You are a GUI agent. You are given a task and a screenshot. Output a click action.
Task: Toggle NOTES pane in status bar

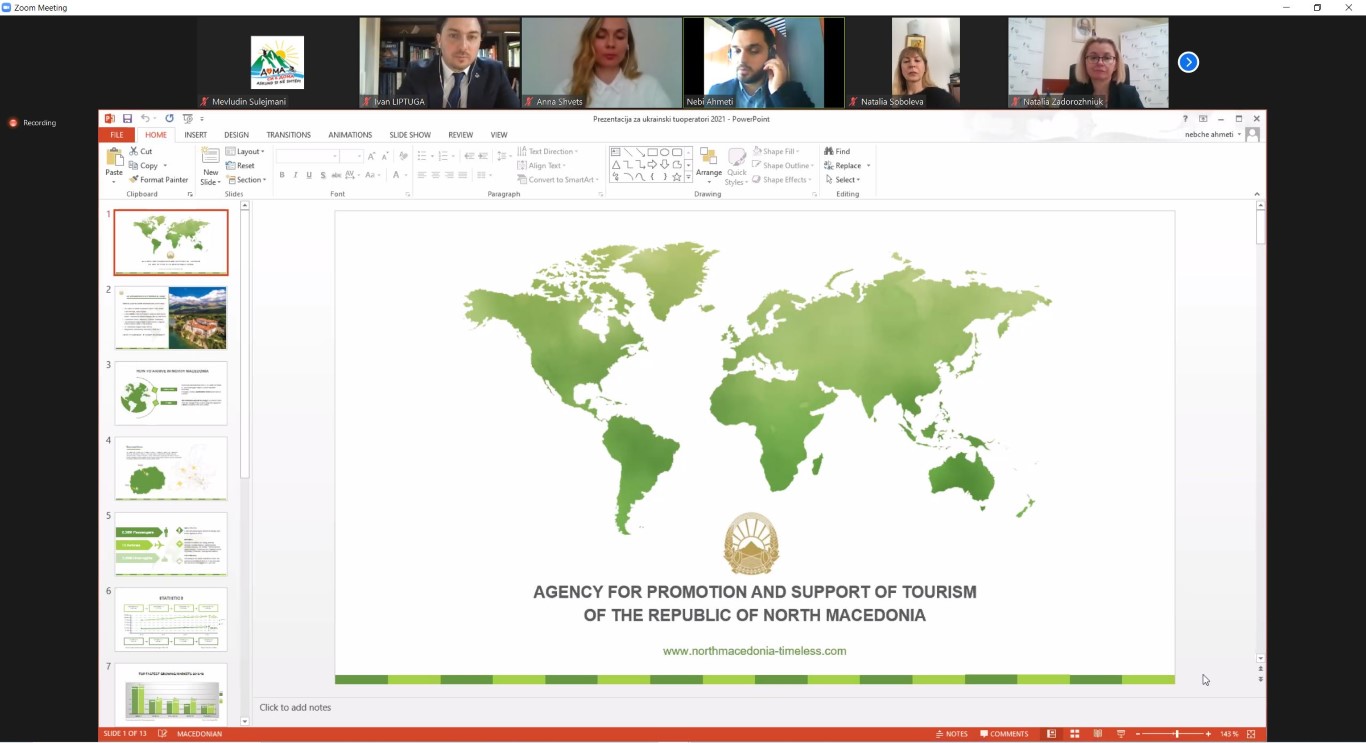click(952, 734)
